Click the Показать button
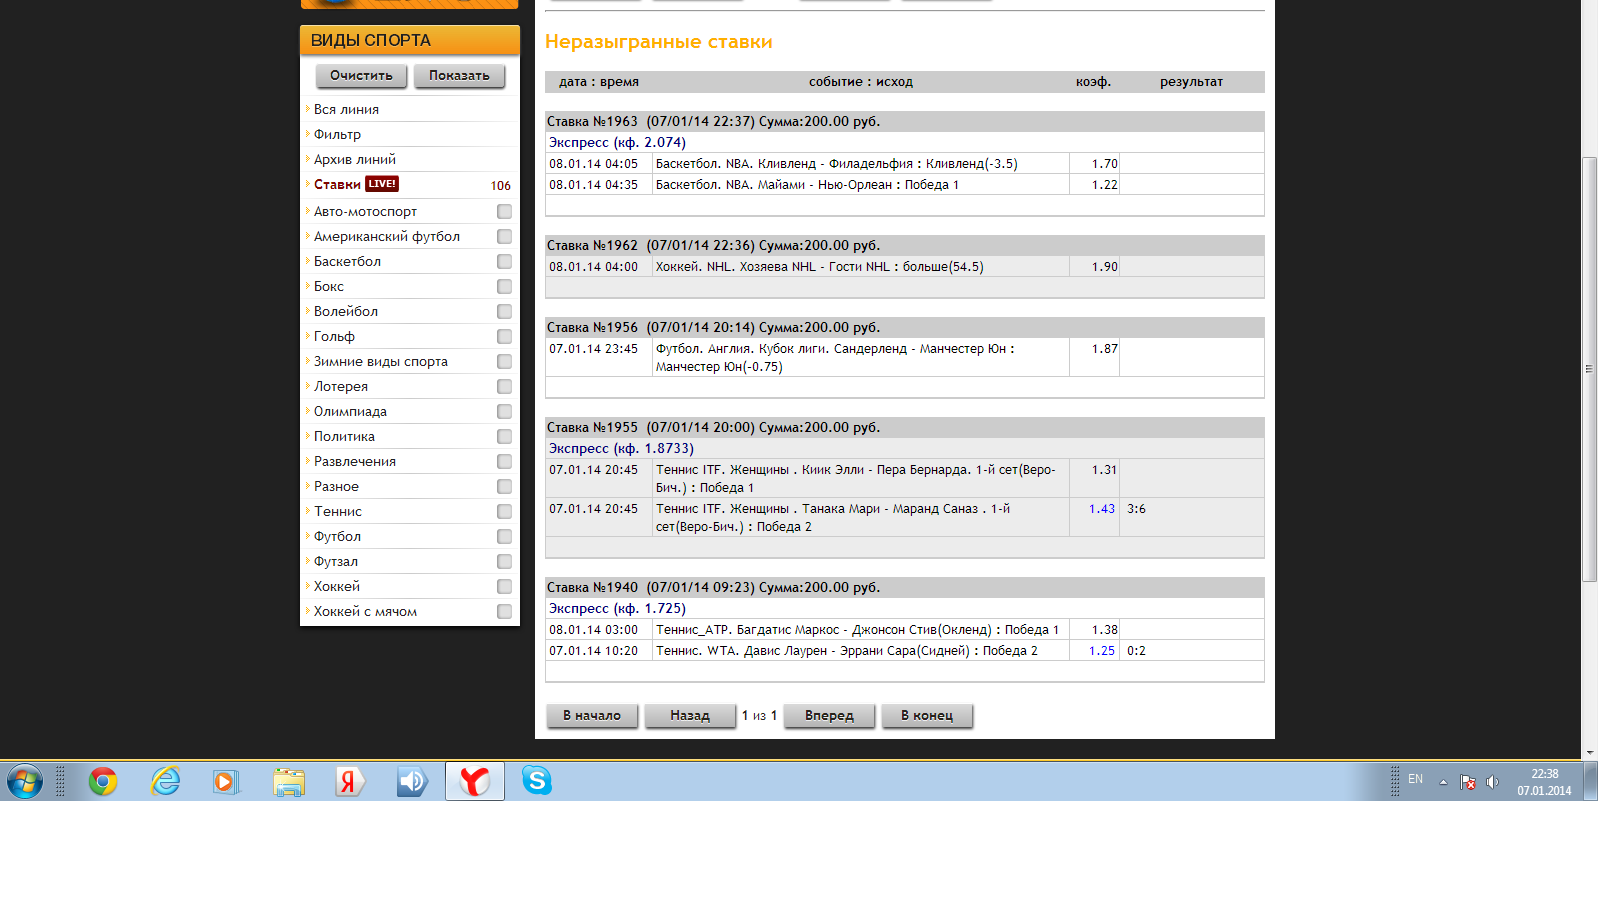The width and height of the screenshot is (1600, 900). tap(459, 76)
